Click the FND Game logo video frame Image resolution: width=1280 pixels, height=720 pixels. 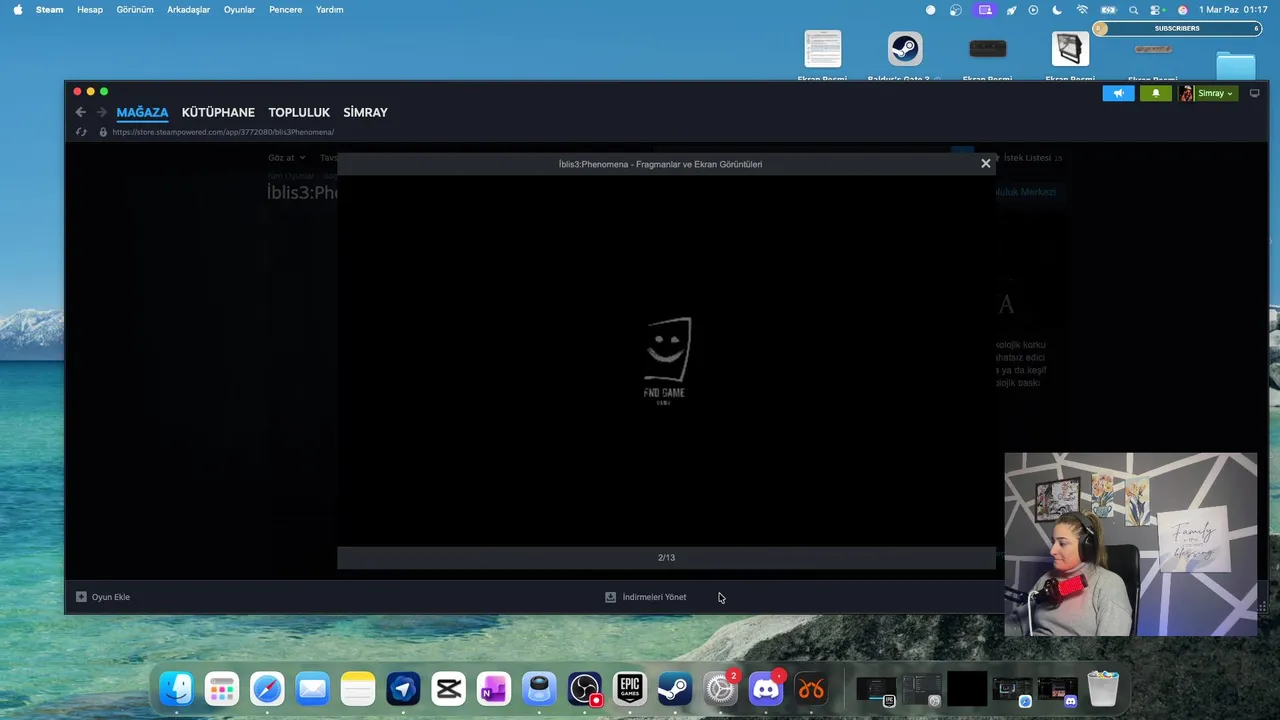point(666,361)
